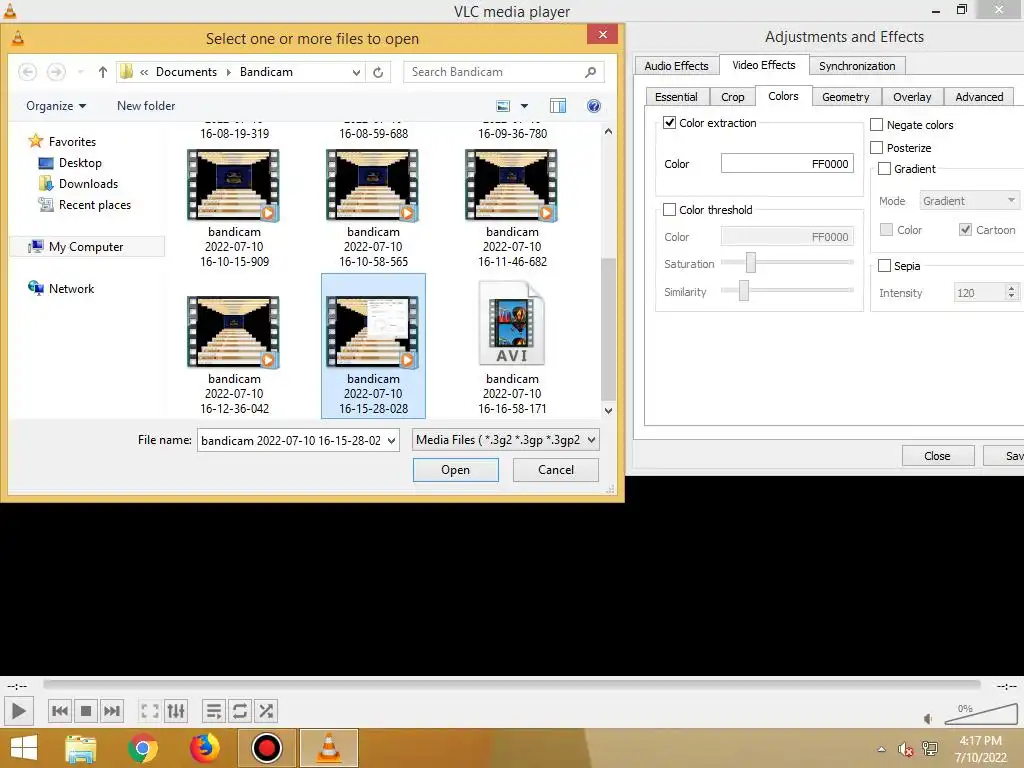The image size is (1024, 768).
Task: Toggle random shuffle icon
Action: (266, 711)
